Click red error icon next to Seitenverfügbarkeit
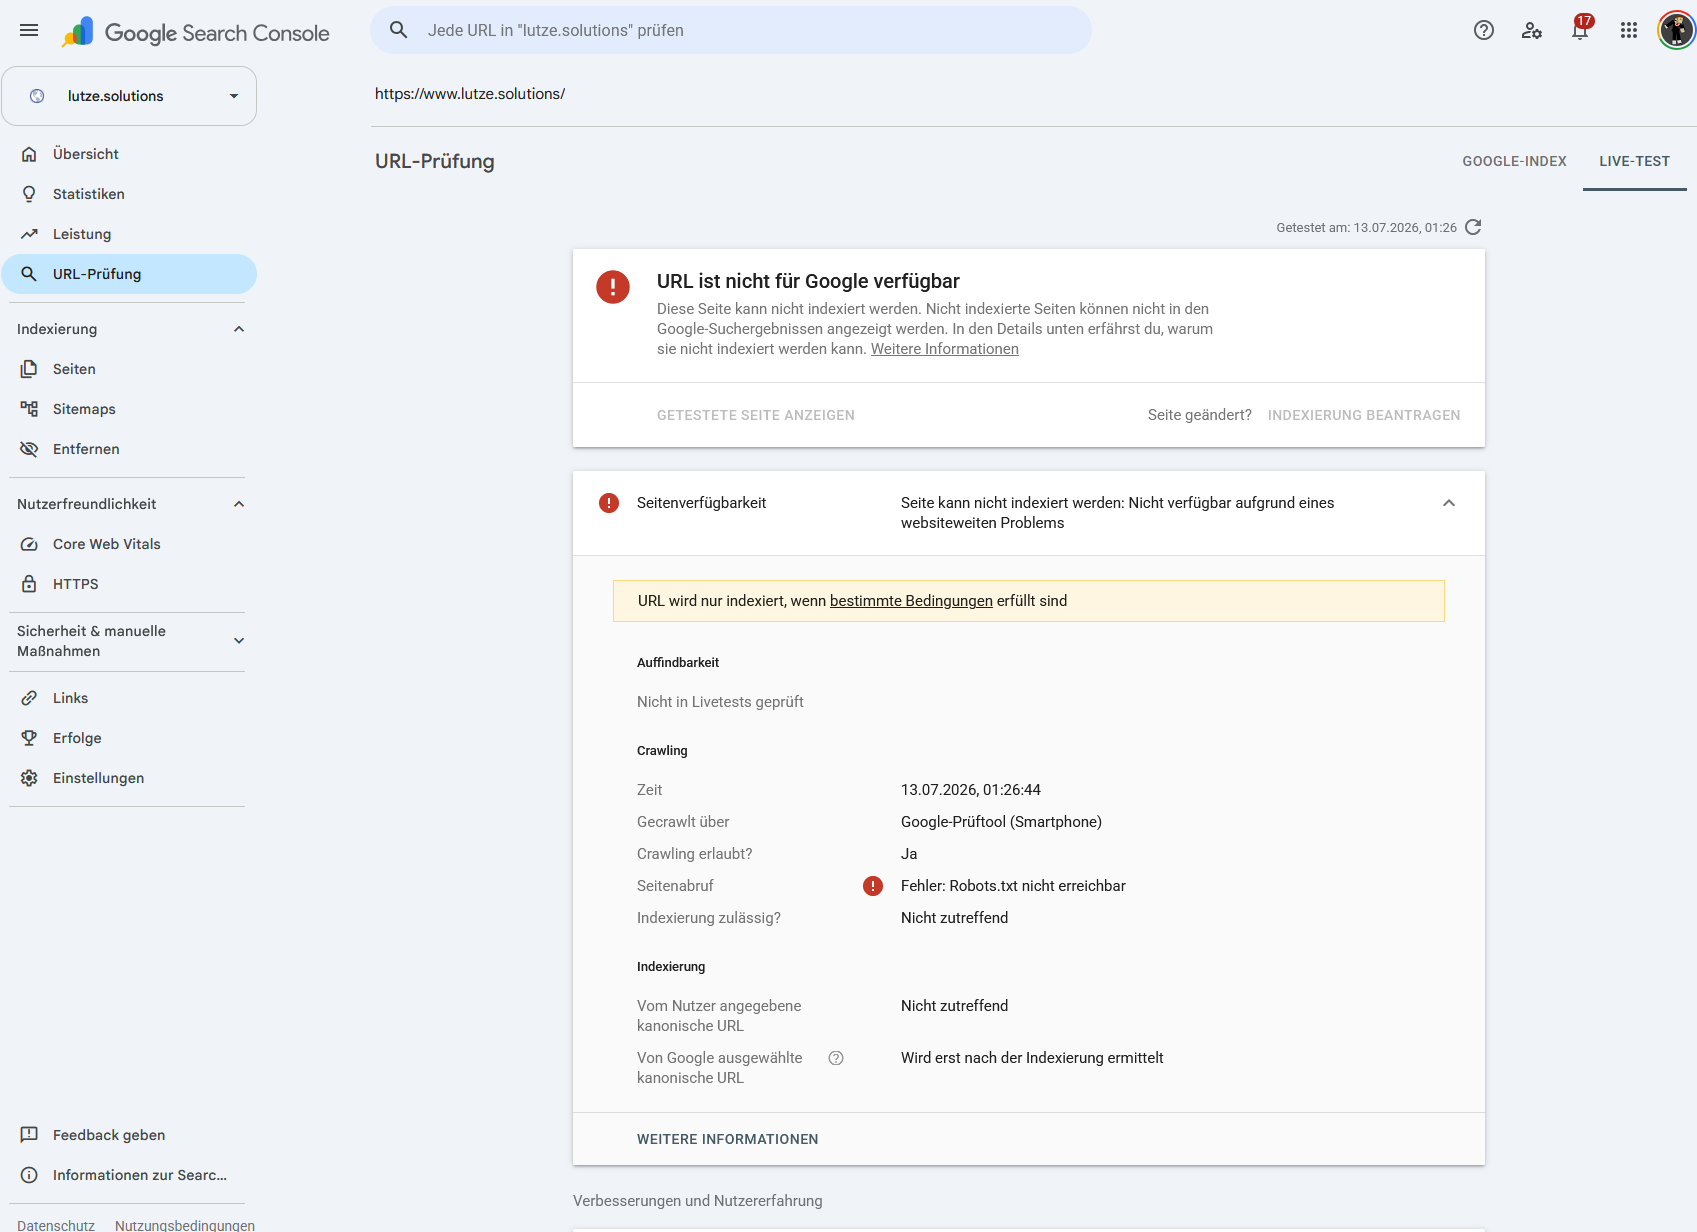Image resolution: width=1697 pixels, height=1232 pixels. click(x=609, y=503)
